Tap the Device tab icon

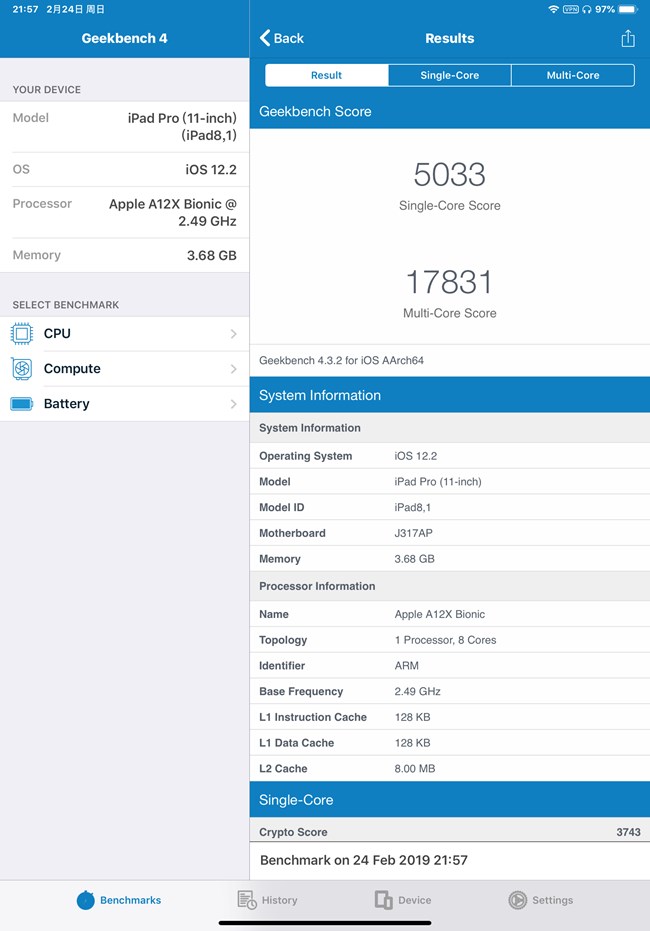tap(383, 900)
